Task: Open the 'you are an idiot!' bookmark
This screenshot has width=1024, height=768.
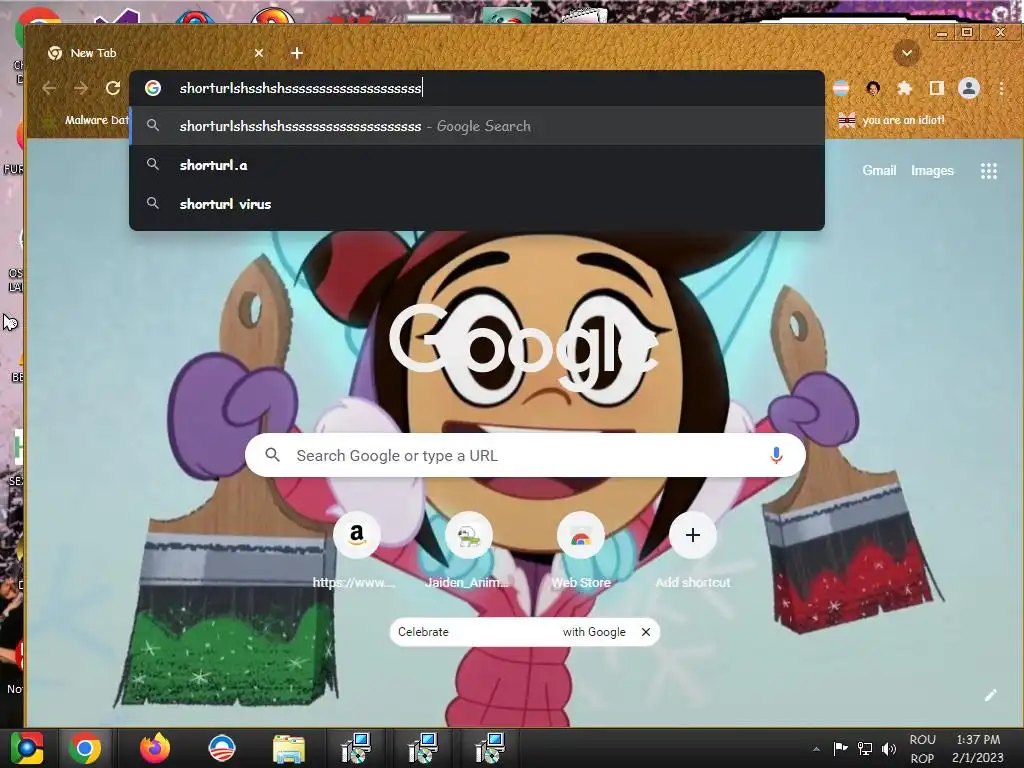Action: click(x=891, y=120)
